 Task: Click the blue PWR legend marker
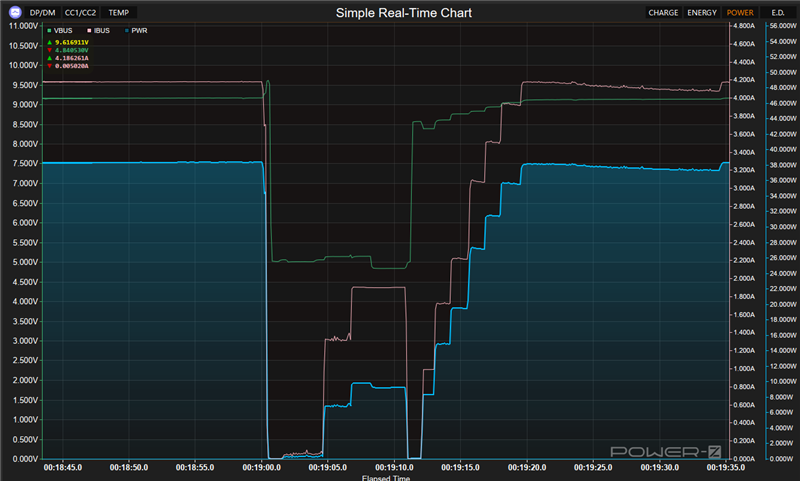coord(126,31)
